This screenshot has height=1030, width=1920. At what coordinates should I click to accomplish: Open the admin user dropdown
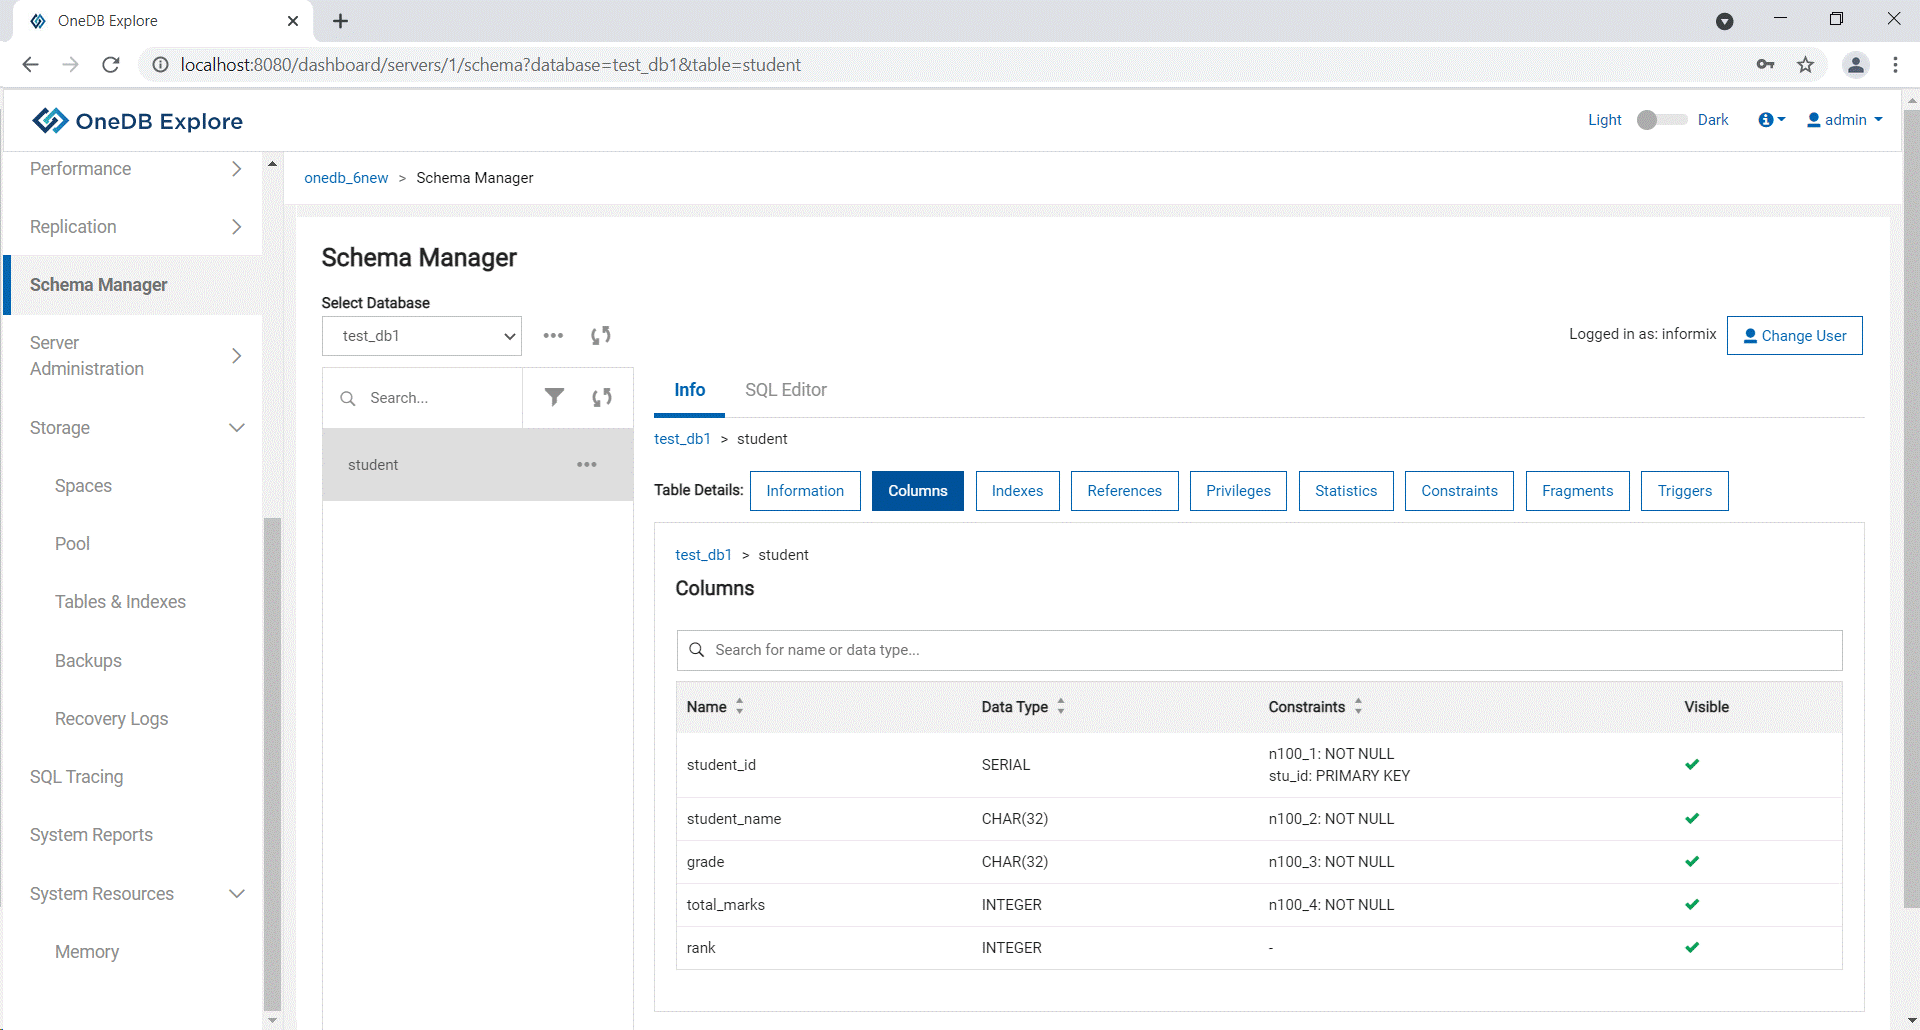pos(1845,120)
